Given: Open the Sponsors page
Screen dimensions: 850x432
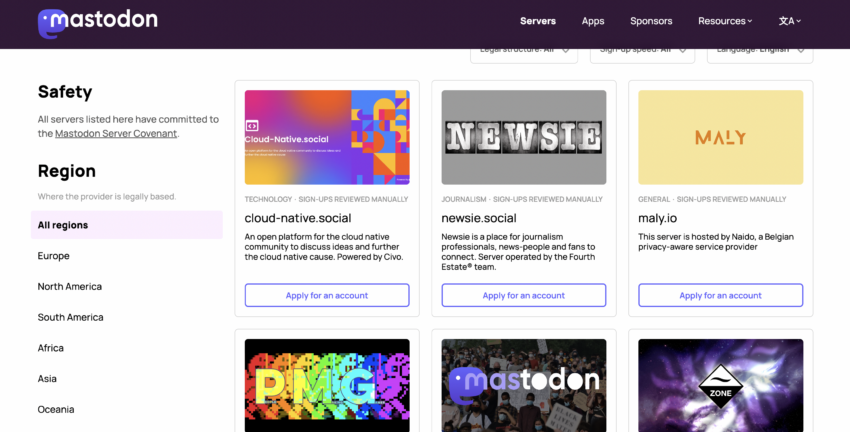Looking at the screenshot, I should click(651, 21).
